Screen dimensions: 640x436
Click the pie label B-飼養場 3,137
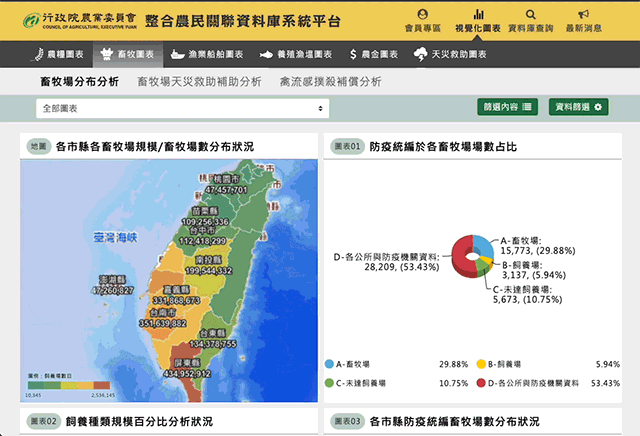pos(534,270)
